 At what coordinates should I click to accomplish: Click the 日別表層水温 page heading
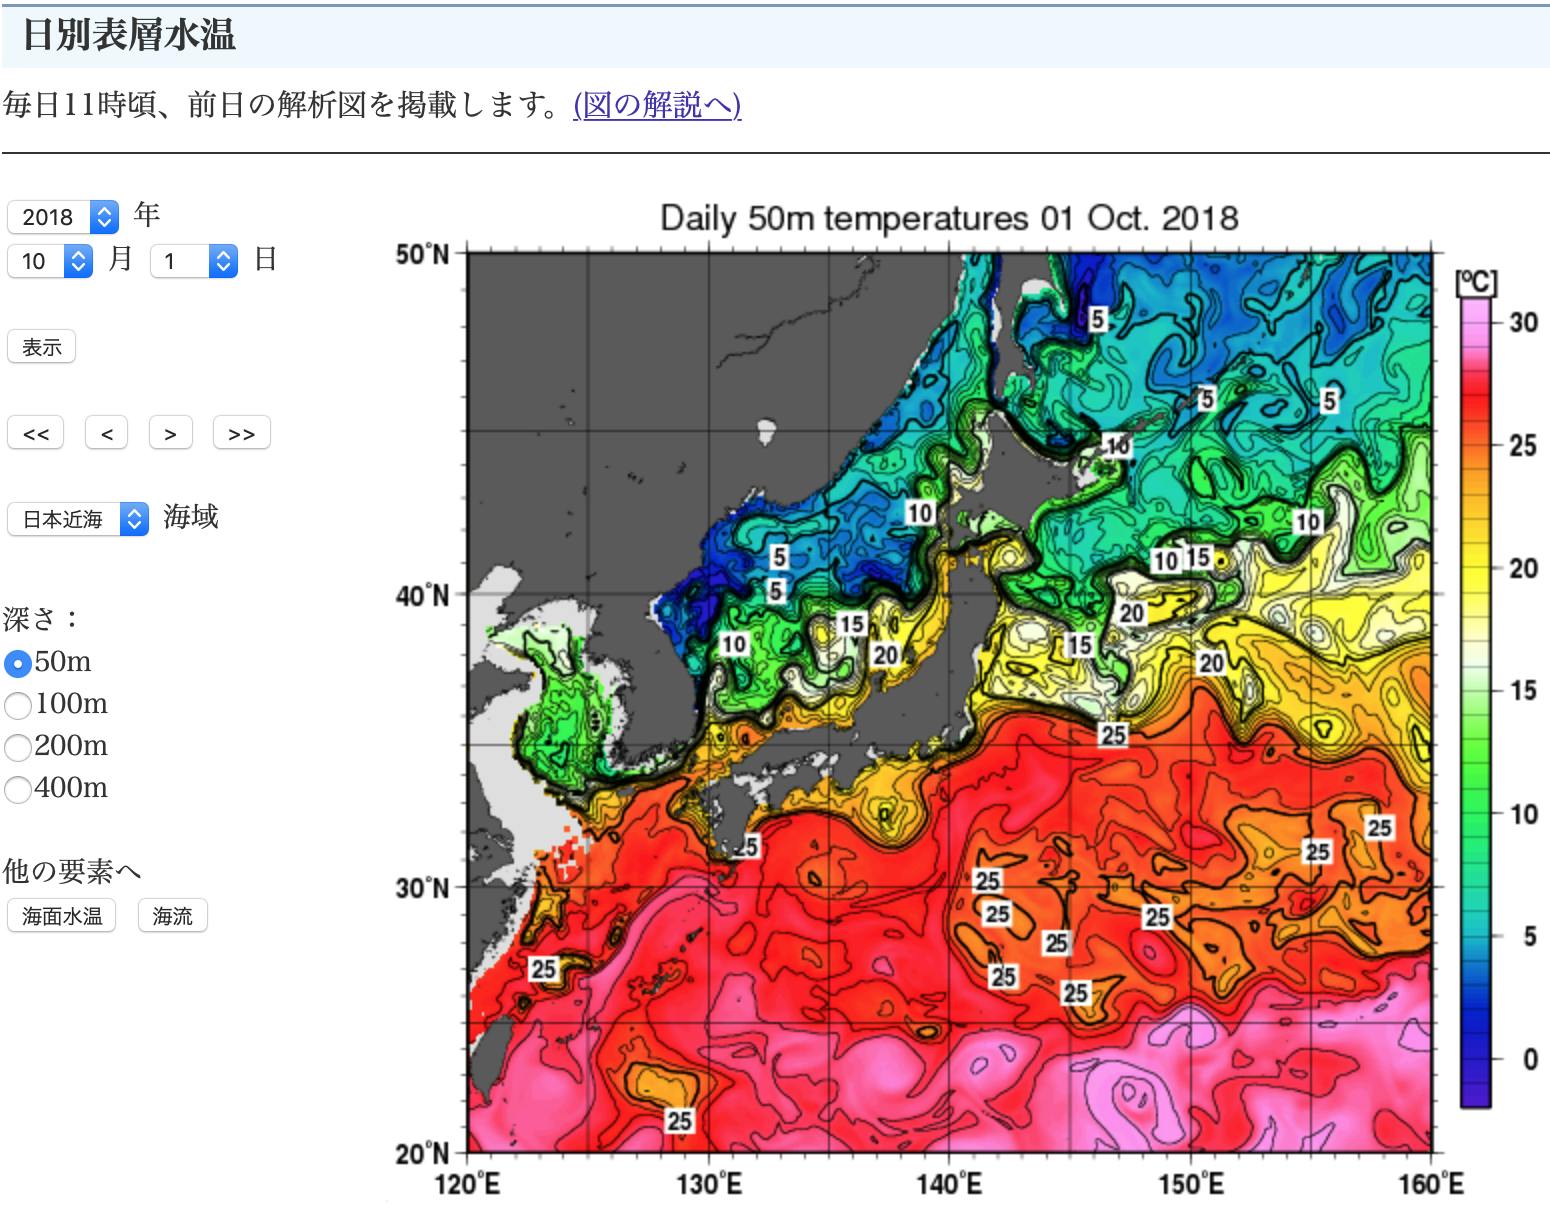(x=129, y=35)
